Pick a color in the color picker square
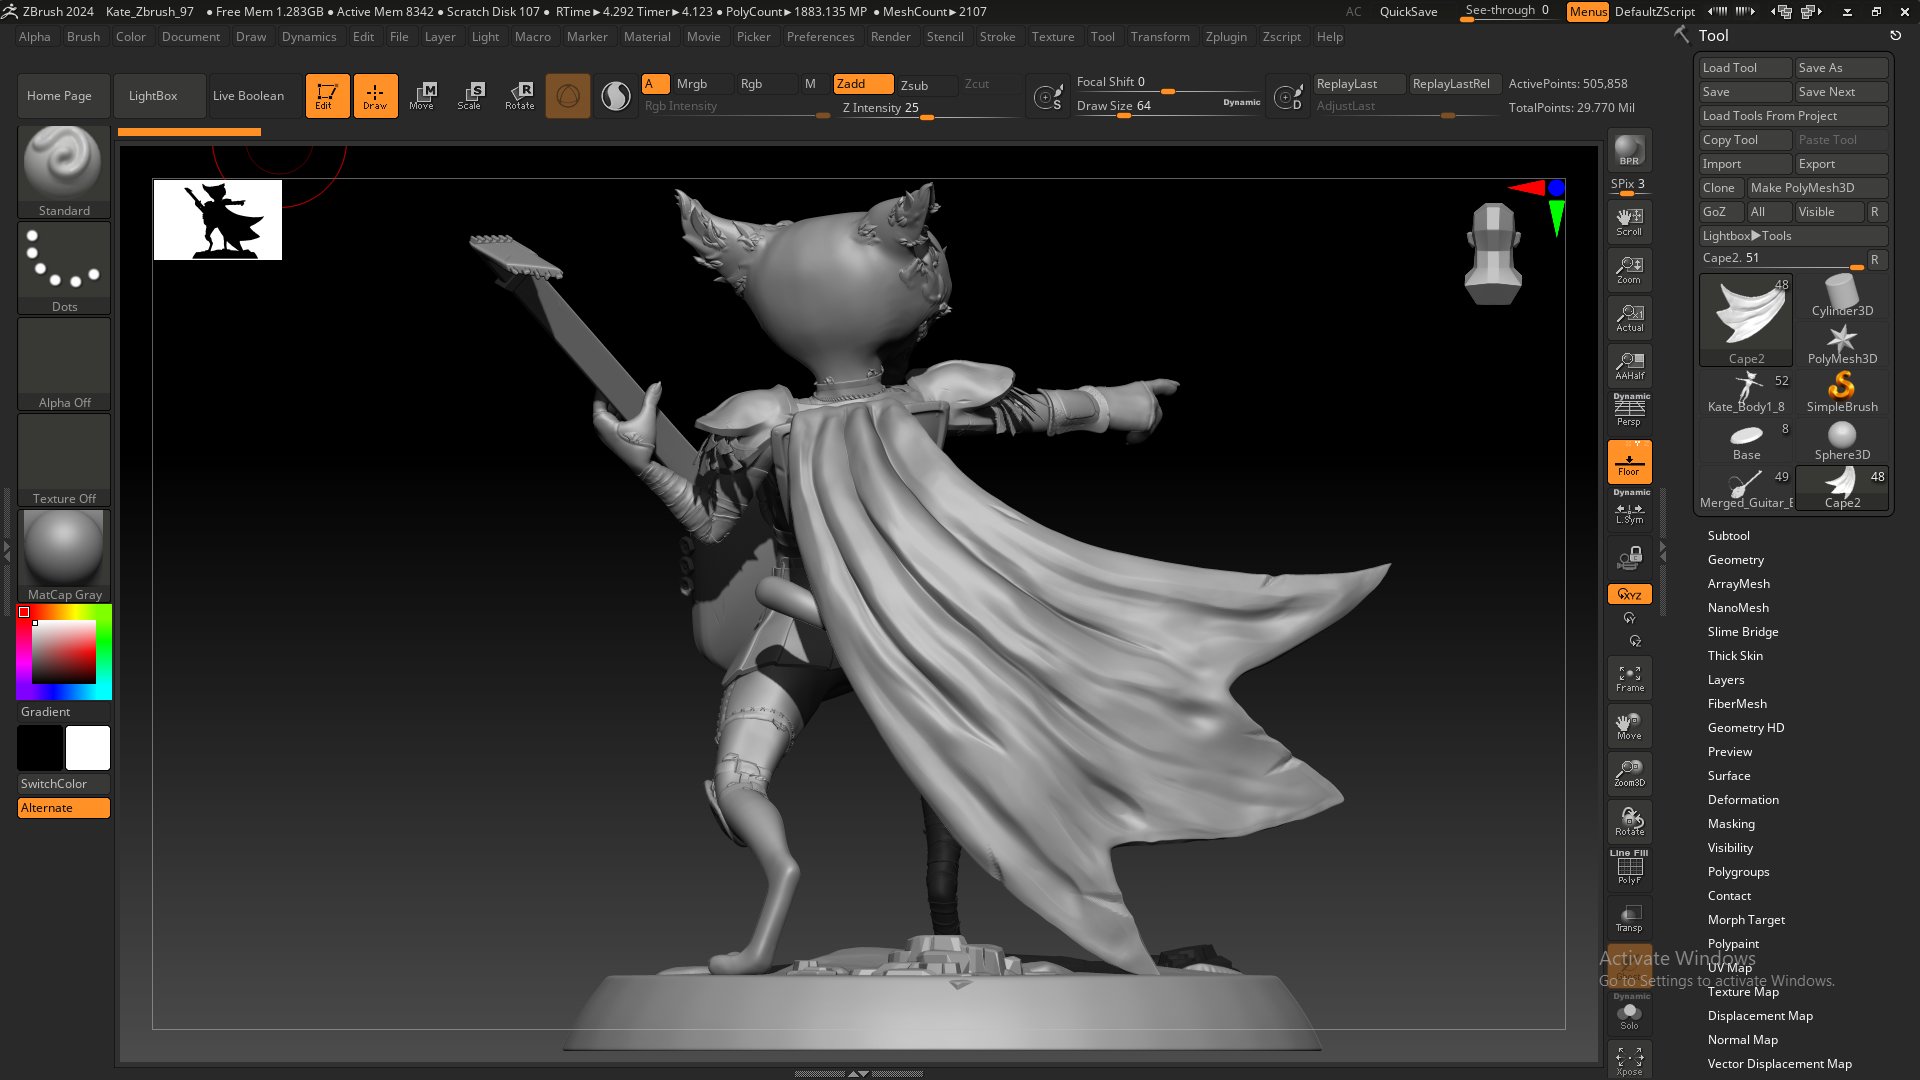This screenshot has width=1920, height=1080. coord(64,652)
